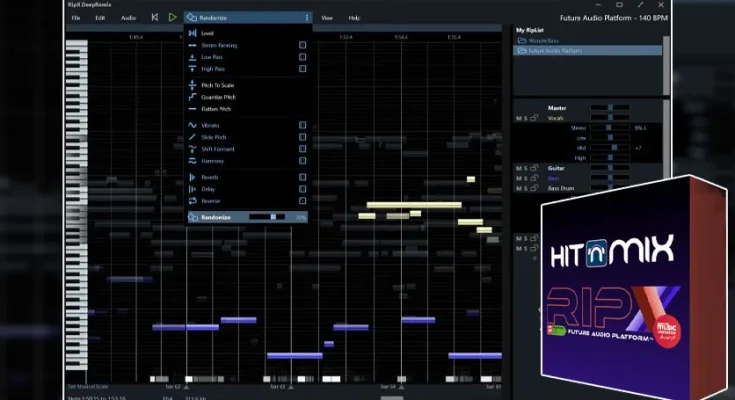This screenshot has height=400, width=735.
Task: Solo the Guitar layer
Action: pos(525,167)
